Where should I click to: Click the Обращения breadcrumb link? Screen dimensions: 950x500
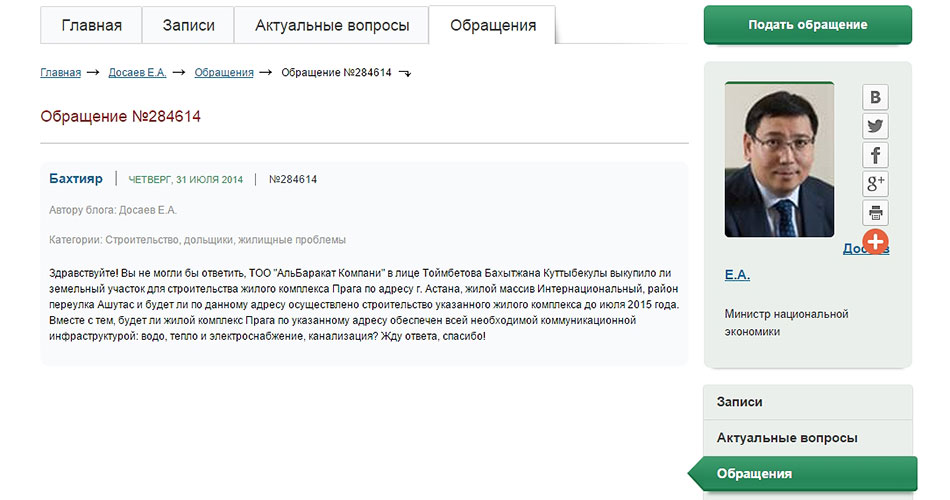pos(224,73)
